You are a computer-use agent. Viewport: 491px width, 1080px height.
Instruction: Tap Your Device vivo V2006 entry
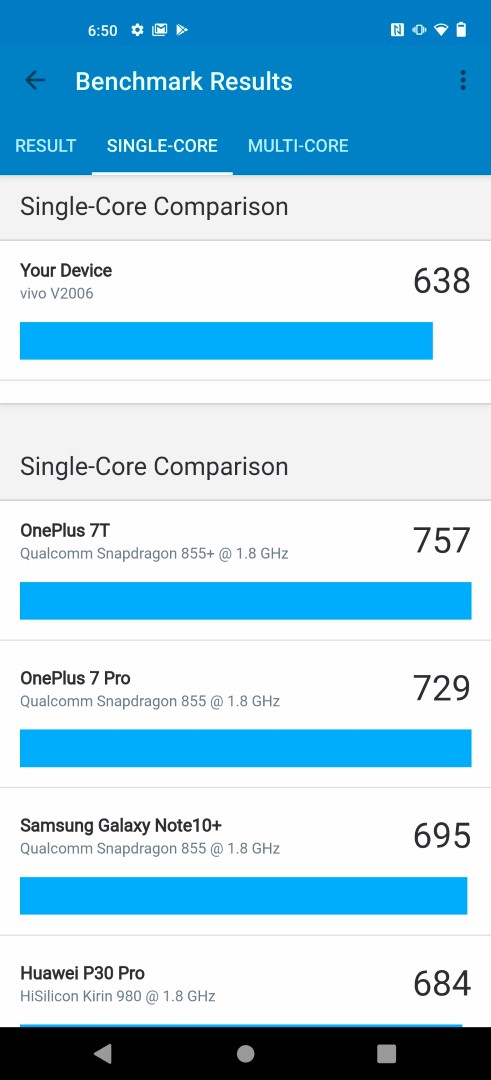point(245,311)
